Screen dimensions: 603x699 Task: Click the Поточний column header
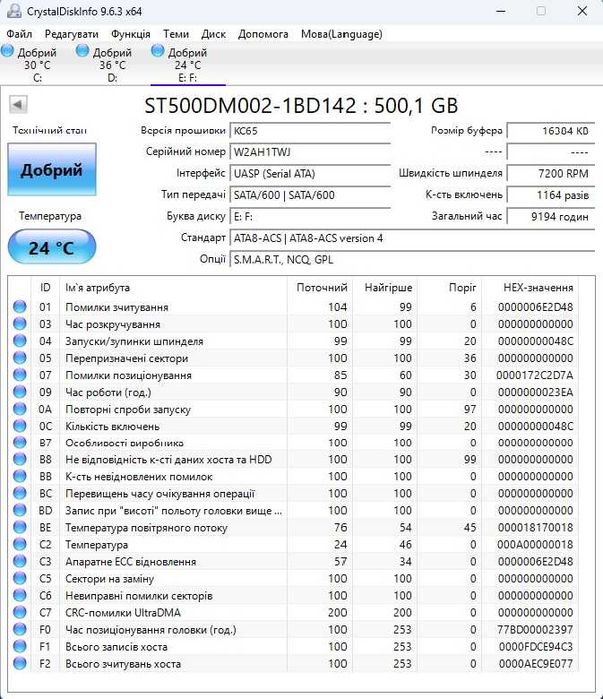[322, 288]
